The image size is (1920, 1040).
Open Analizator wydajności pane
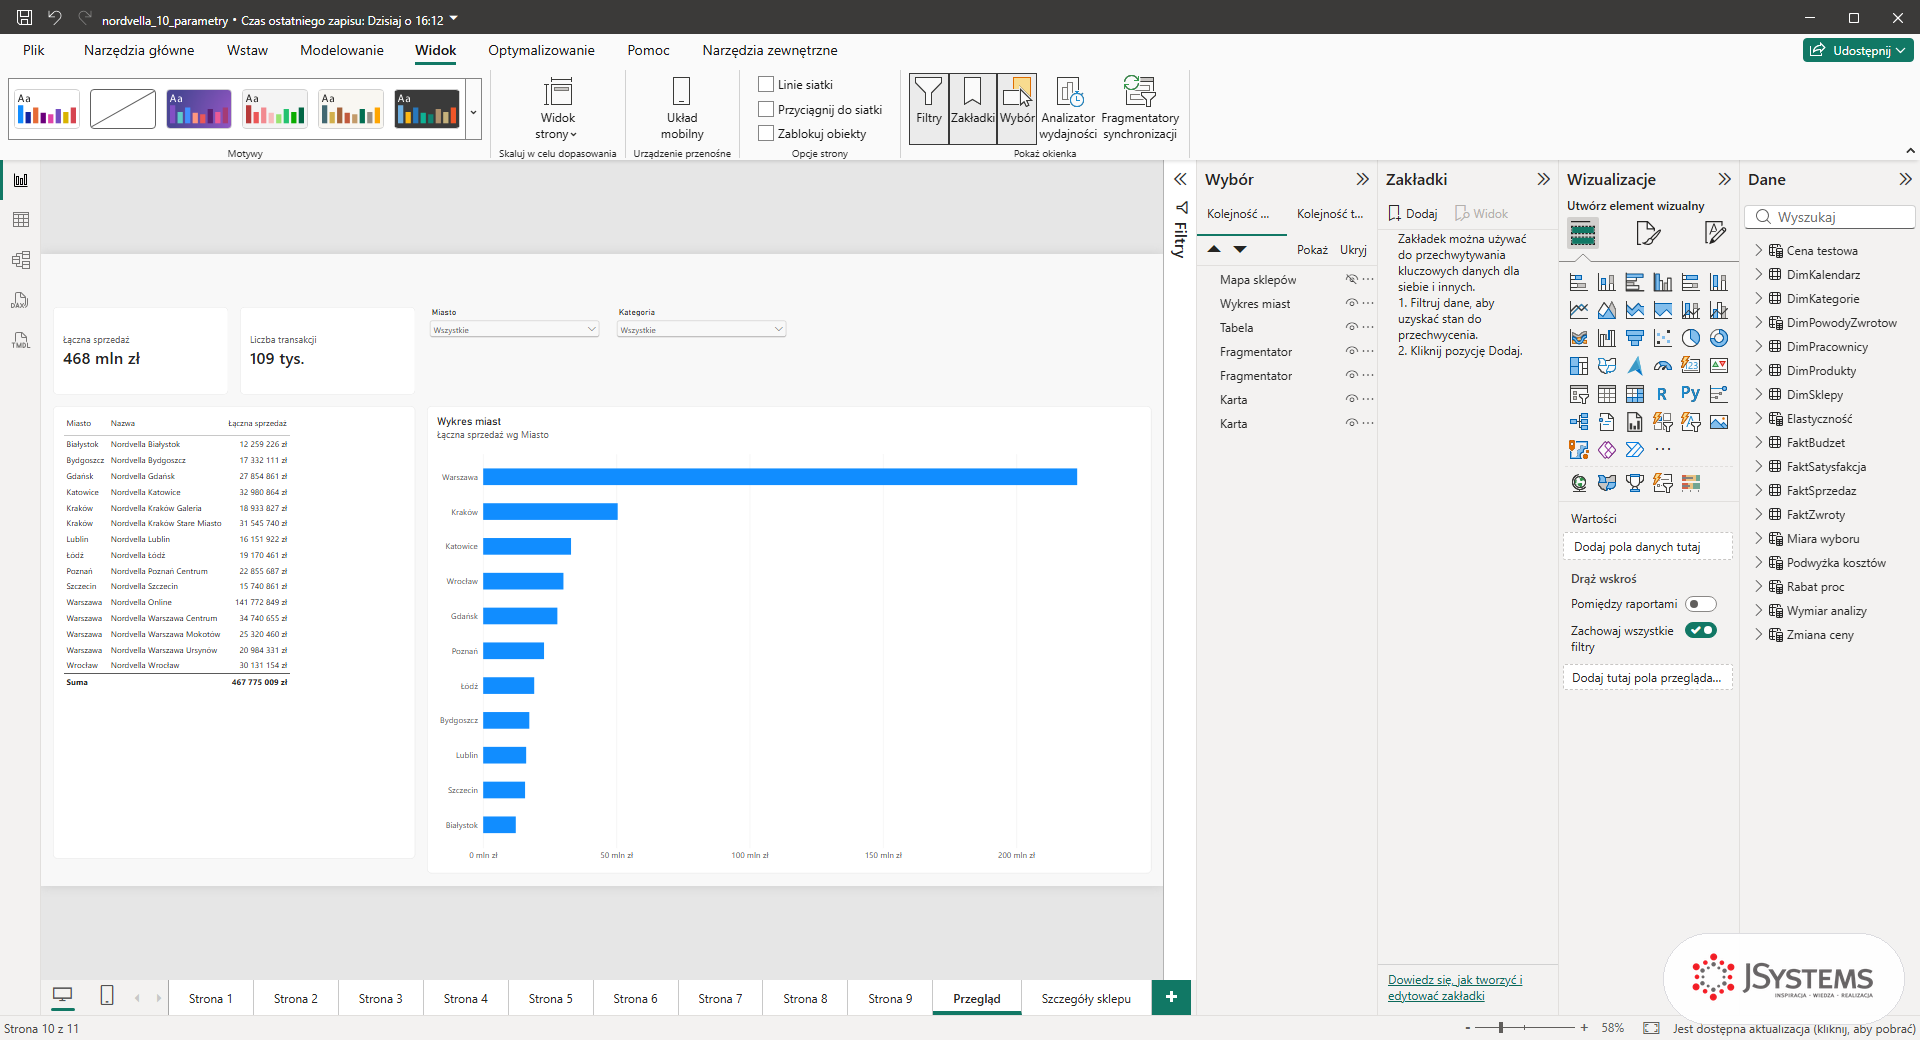coord(1068,108)
